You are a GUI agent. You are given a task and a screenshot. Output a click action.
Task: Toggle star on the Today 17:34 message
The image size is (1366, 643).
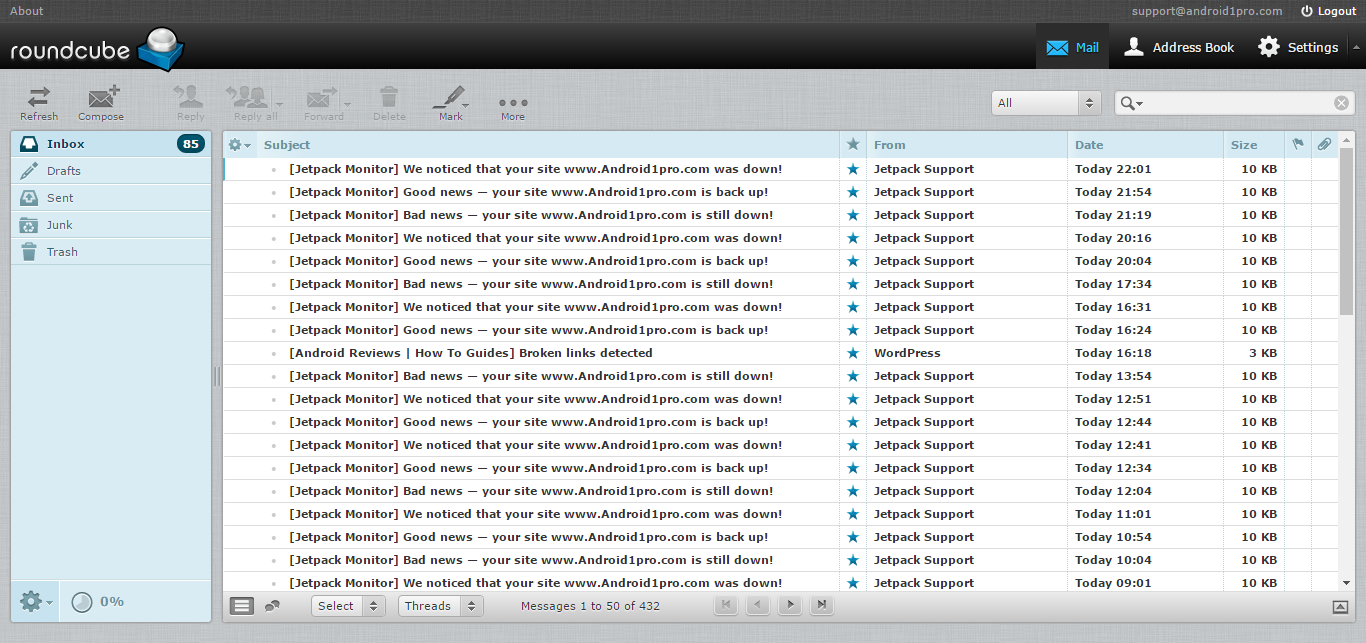pos(853,284)
